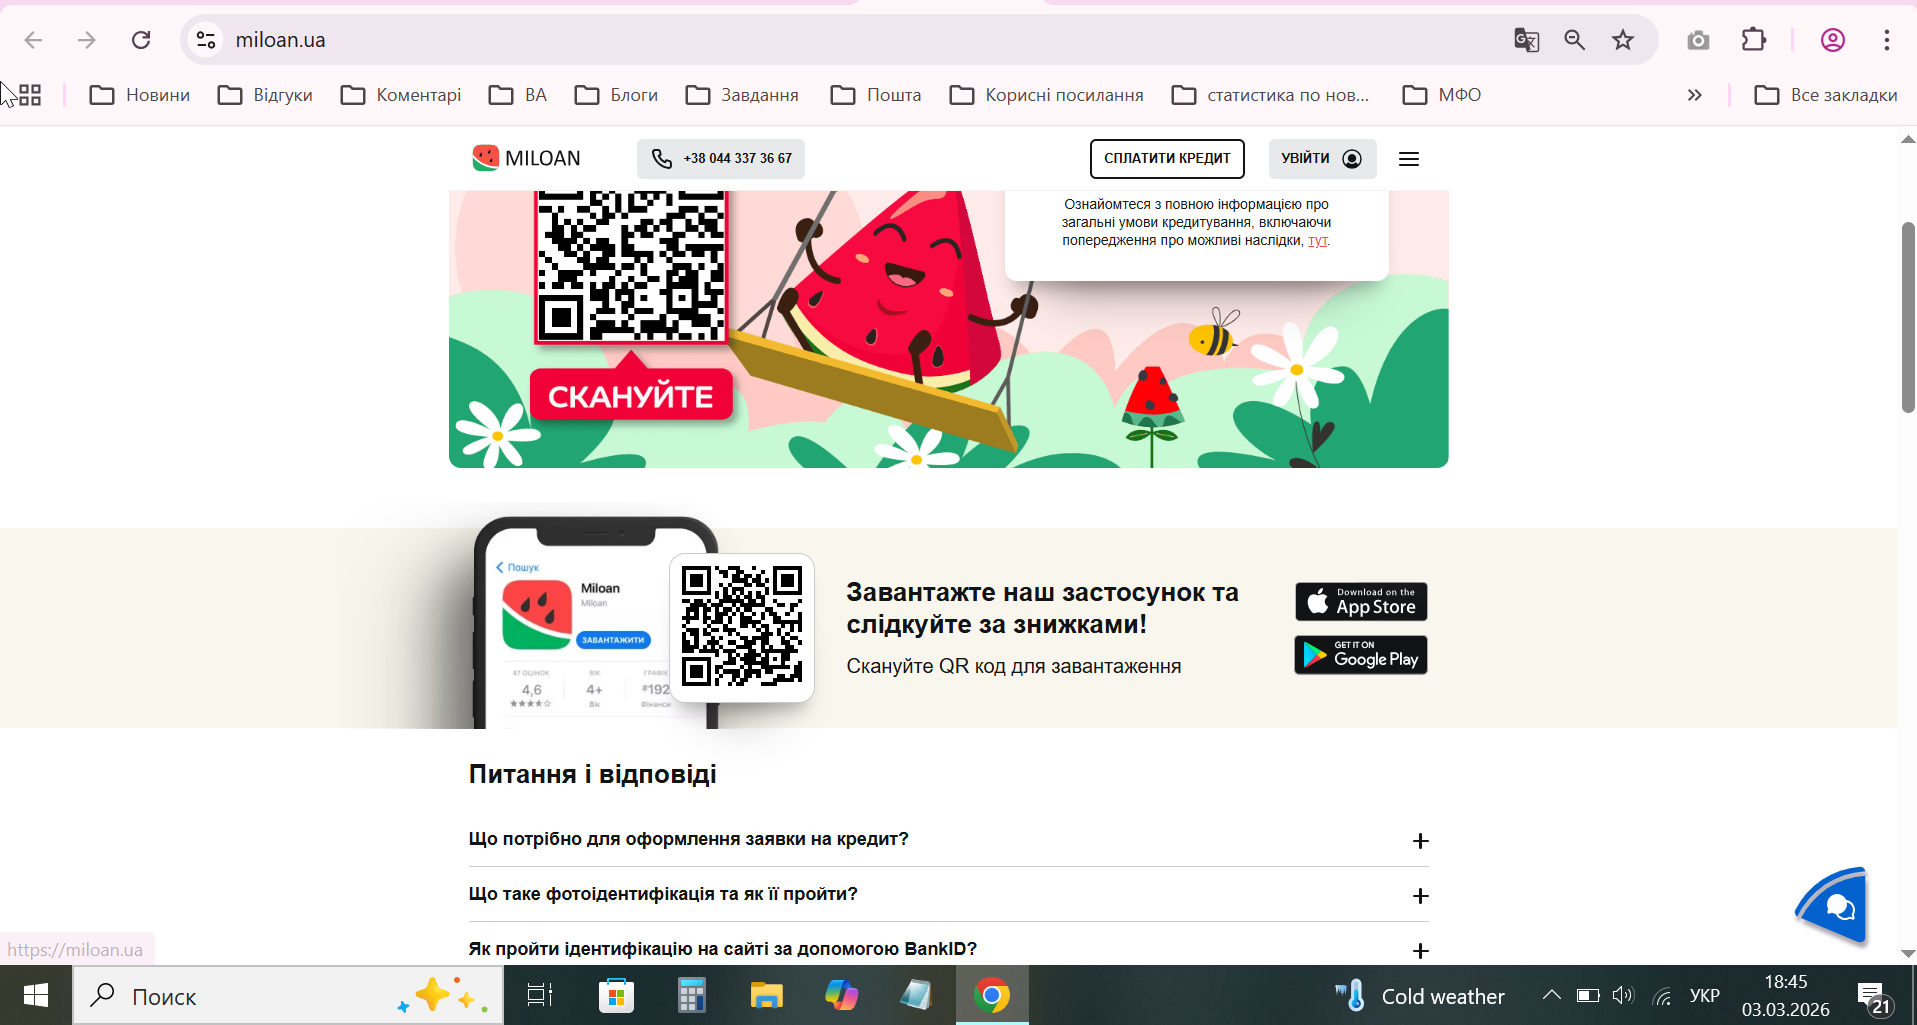Open the Все закладки folder
1917x1025 pixels.
pyautogui.click(x=1826, y=95)
